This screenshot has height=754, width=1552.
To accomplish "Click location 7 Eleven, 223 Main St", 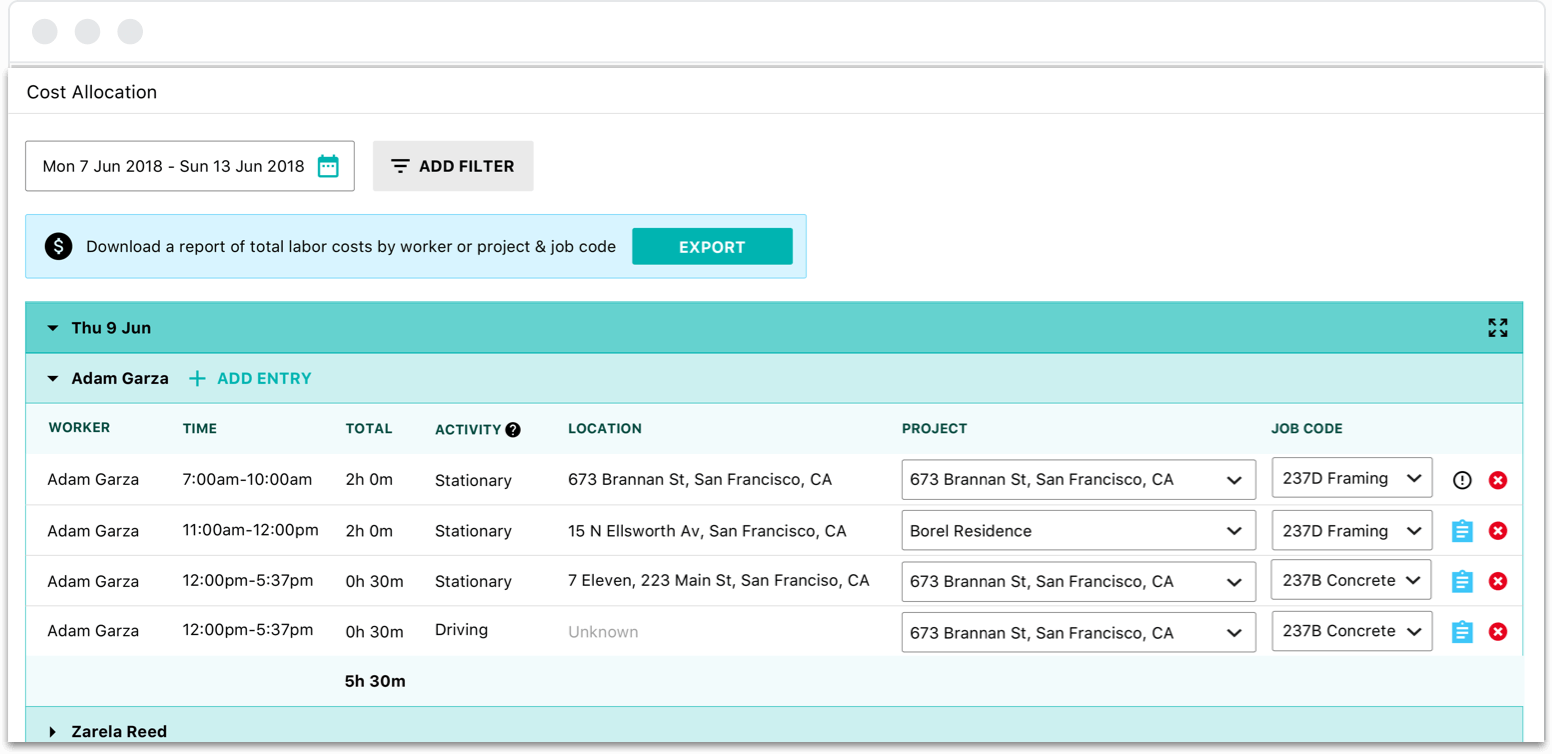I will click(719, 581).
